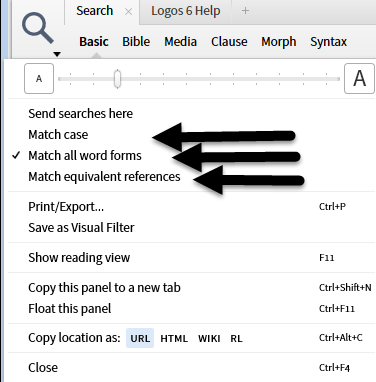Enable Match equivalent references
This screenshot has width=376, height=382.
pos(104,177)
